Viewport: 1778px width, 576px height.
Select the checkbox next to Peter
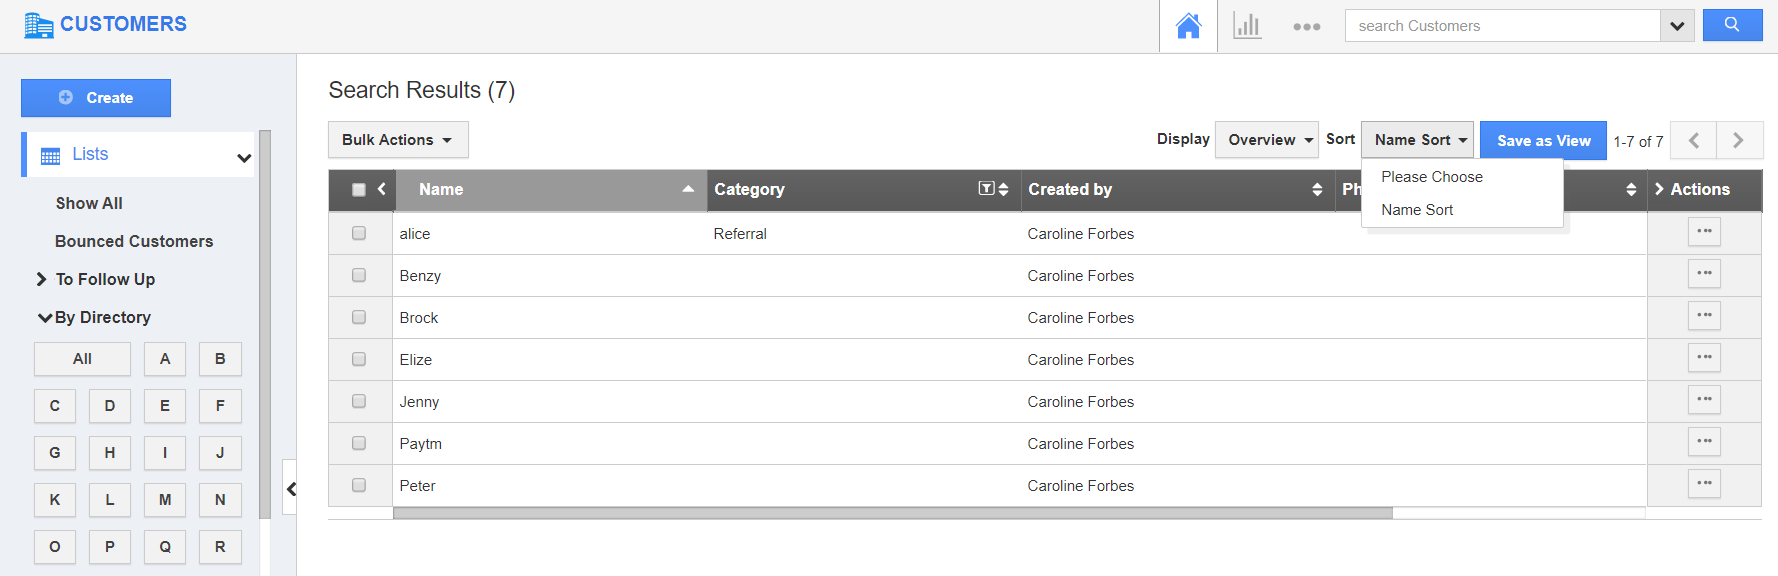(359, 485)
